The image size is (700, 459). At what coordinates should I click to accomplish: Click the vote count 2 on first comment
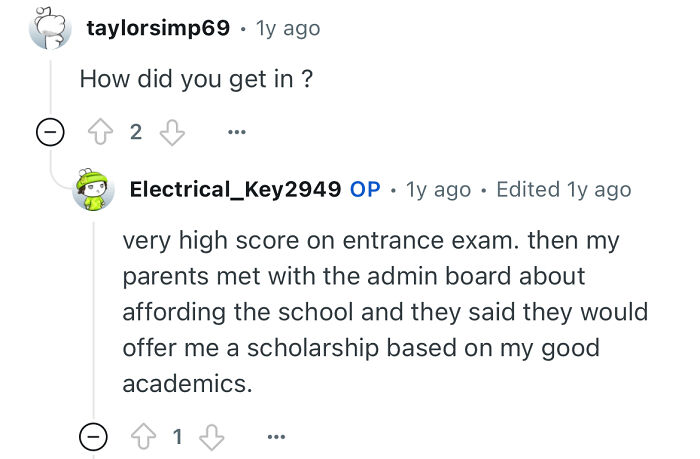coord(136,133)
